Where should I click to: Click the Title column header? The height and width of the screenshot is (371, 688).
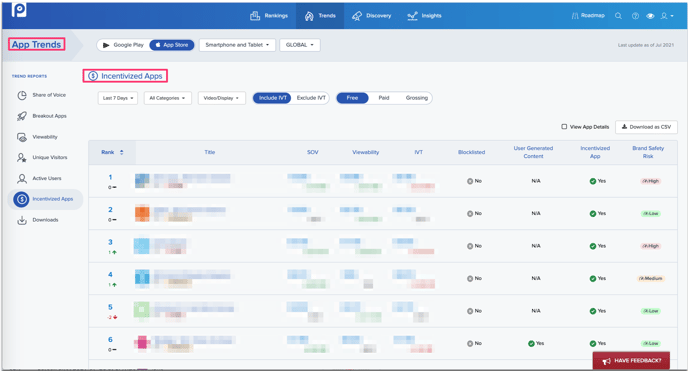210,152
